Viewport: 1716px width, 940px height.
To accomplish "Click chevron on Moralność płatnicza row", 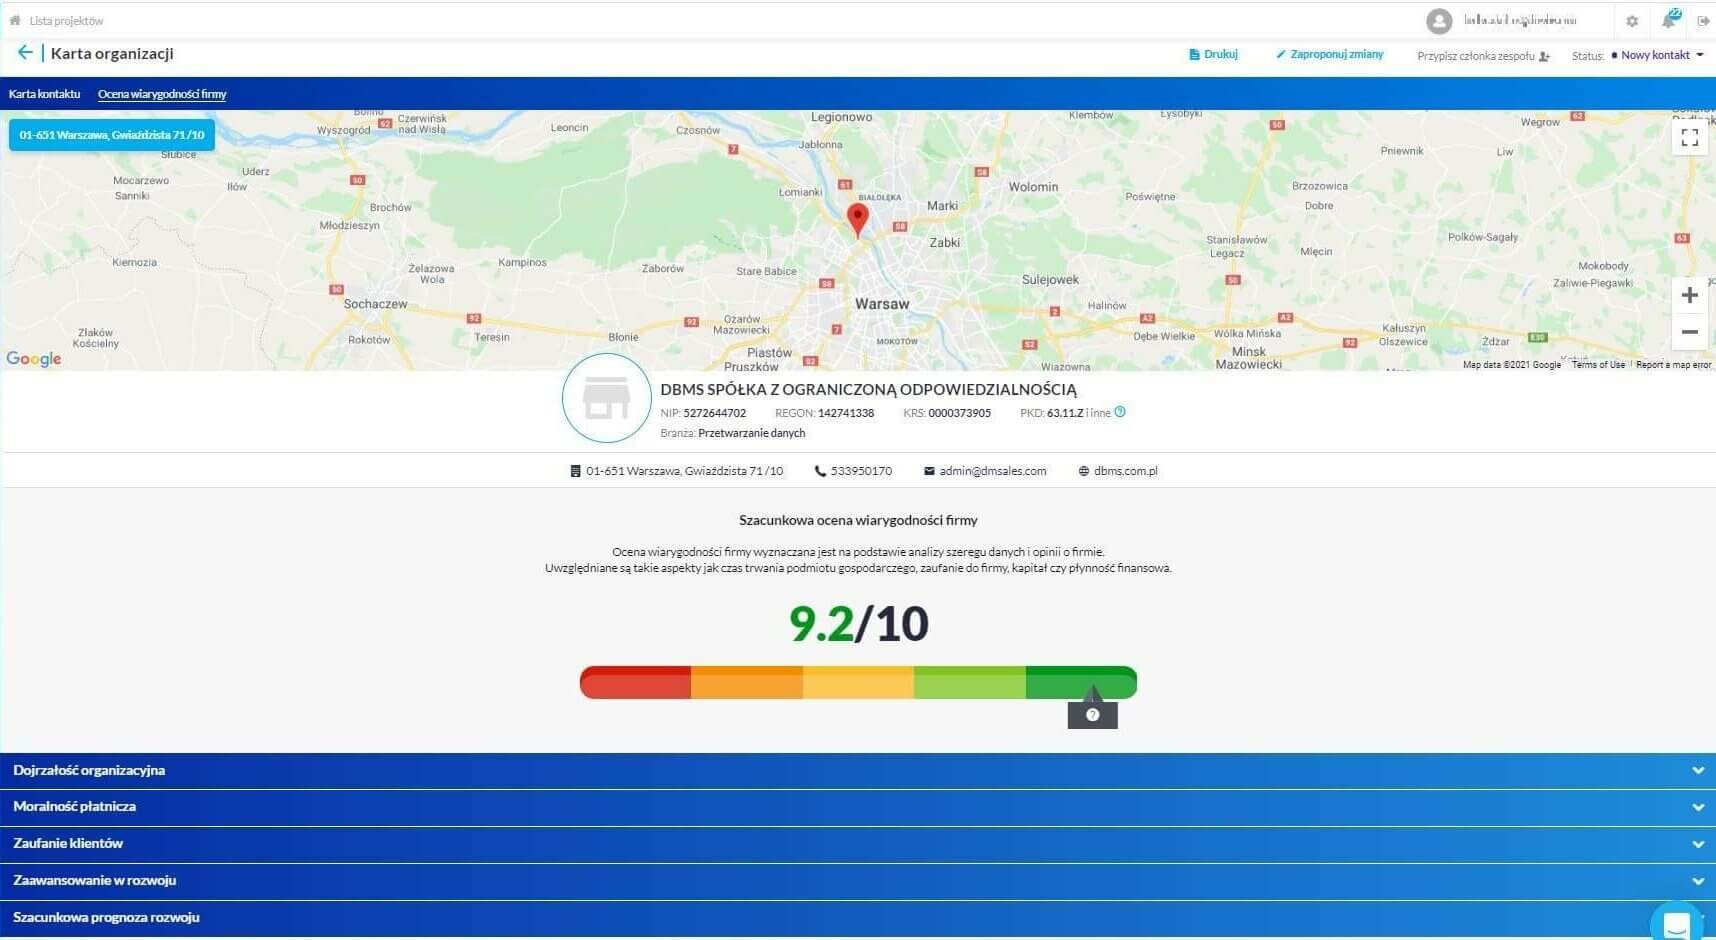I will point(1697,807).
